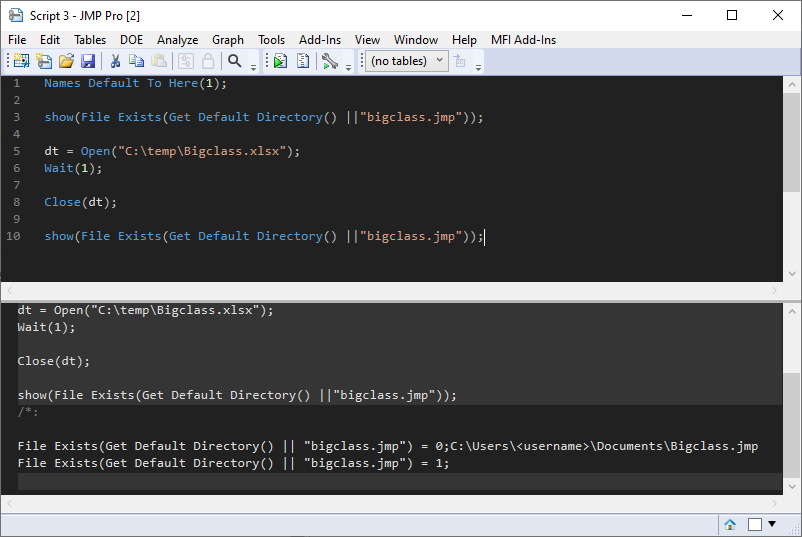Open the black triangle menu in the status bar
Screen dimensions: 802x537
pyautogui.click(x=772, y=524)
